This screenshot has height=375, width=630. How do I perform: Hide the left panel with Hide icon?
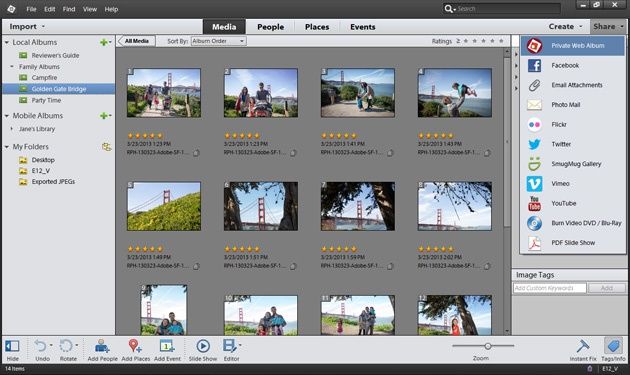[12, 346]
